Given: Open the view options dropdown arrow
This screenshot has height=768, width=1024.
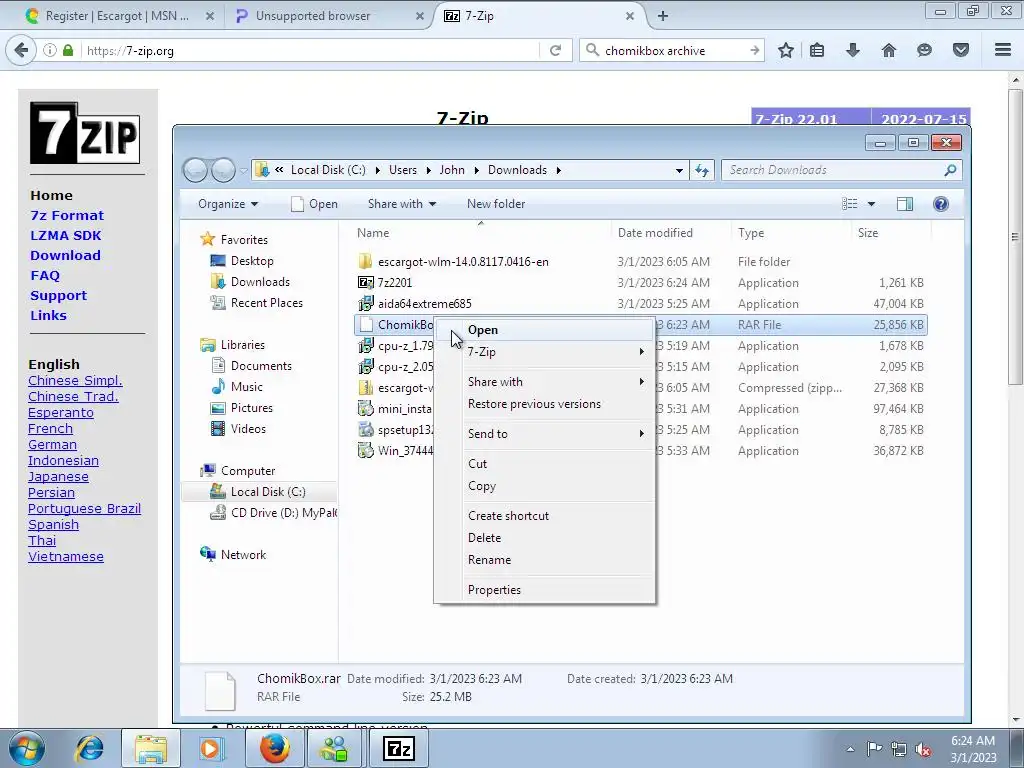Looking at the screenshot, I should click(871, 204).
